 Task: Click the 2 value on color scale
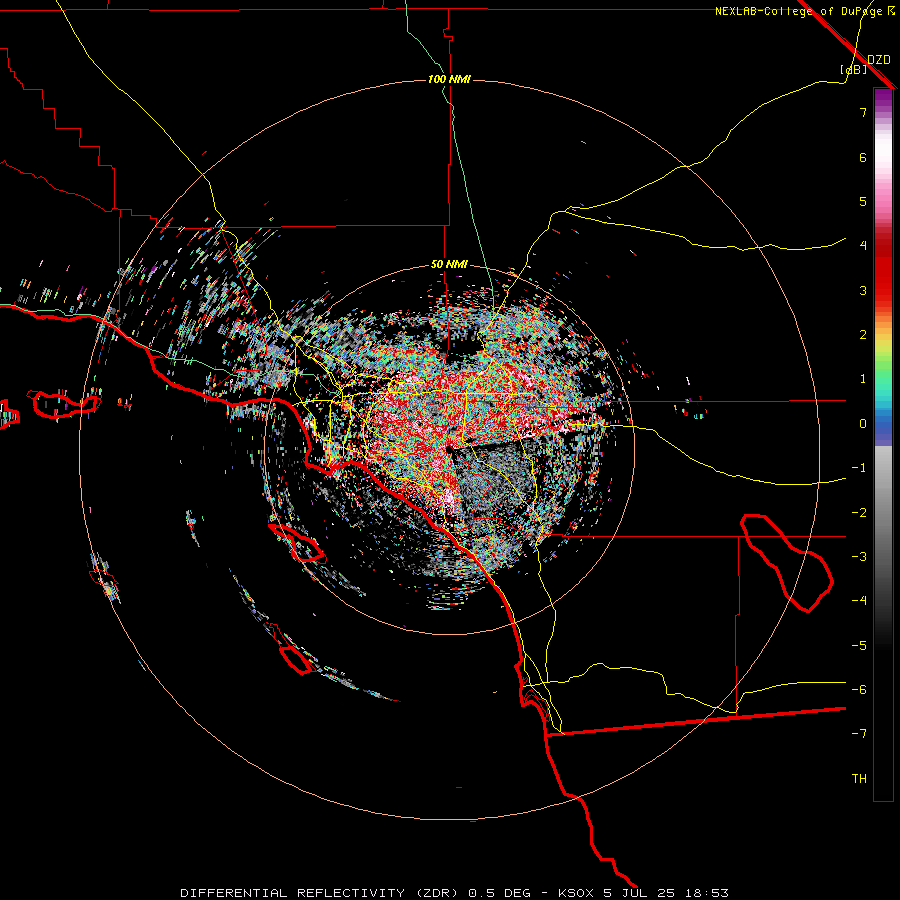(863, 334)
